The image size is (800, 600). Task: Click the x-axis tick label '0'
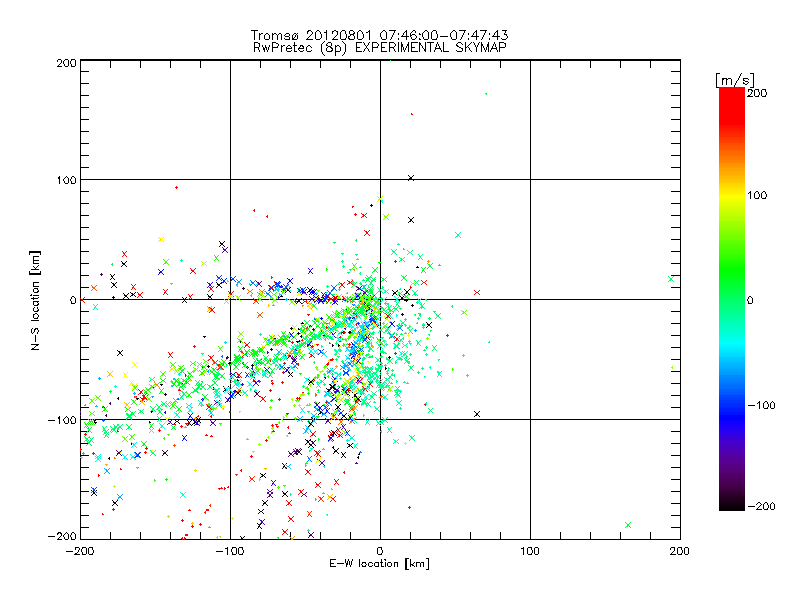(380, 552)
